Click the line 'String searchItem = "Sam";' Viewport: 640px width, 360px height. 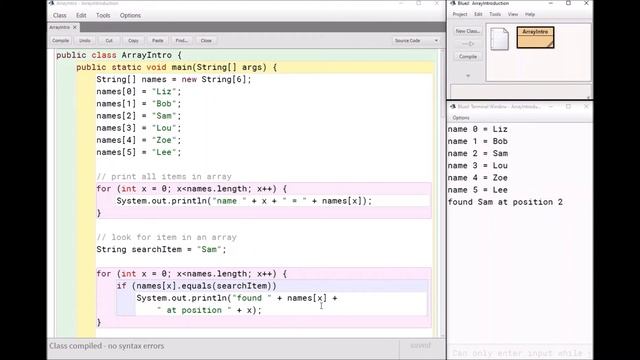pyautogui.click(x=161, y=249)
